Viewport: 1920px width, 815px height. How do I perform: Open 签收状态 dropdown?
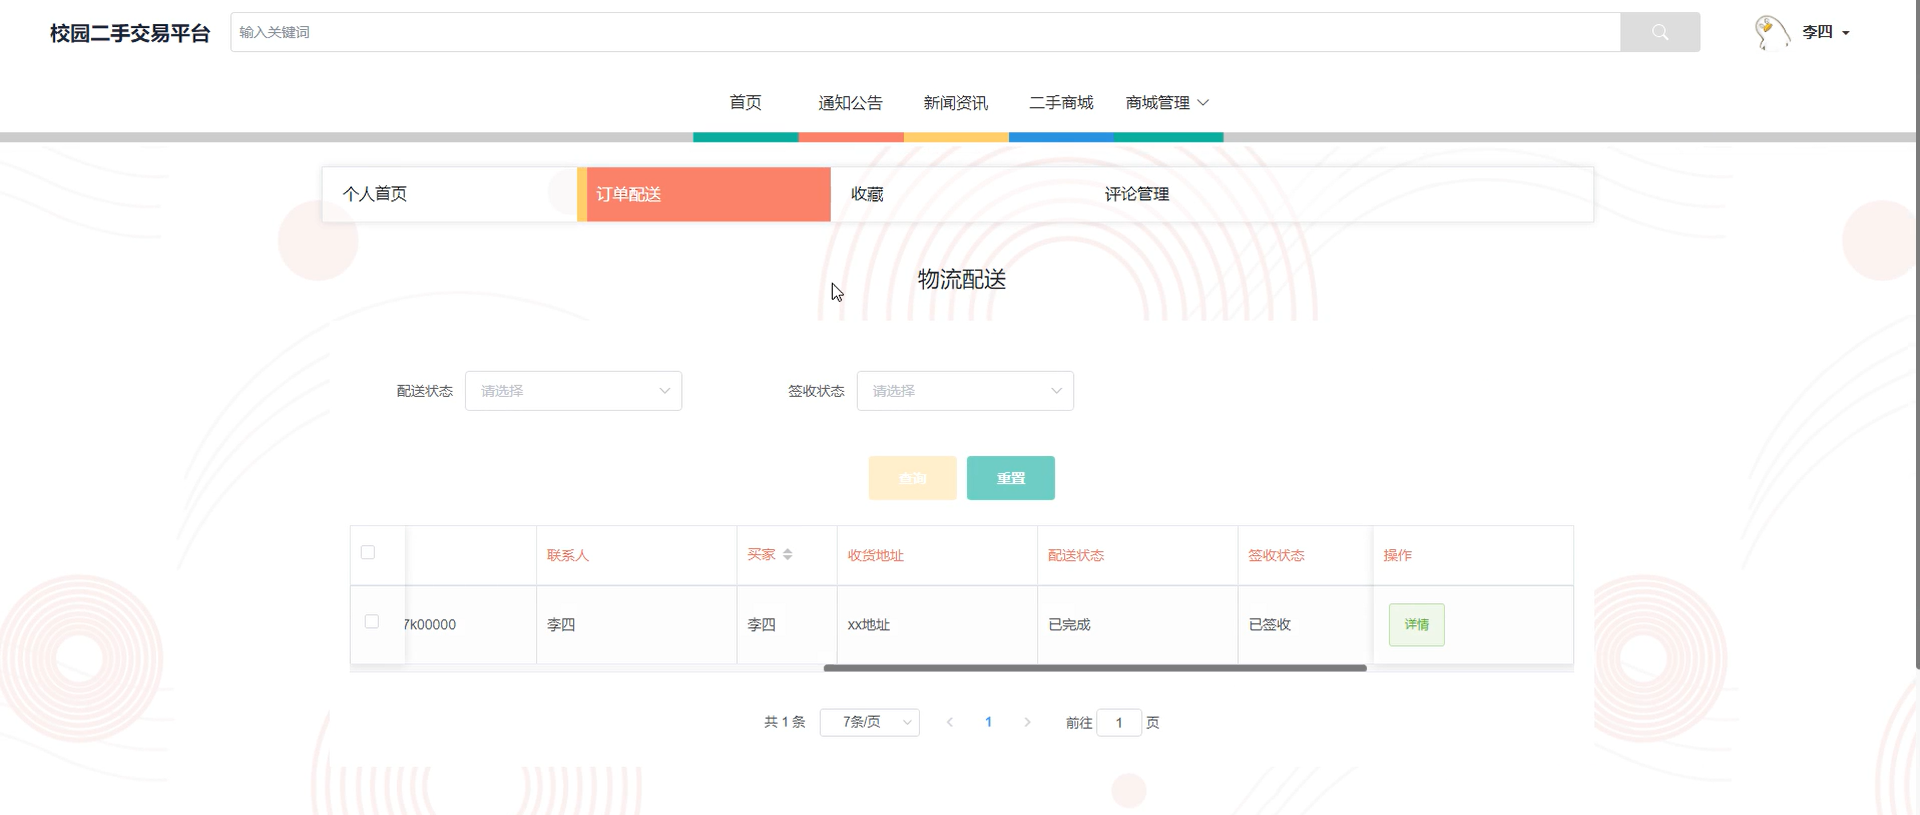click(965, 391)
